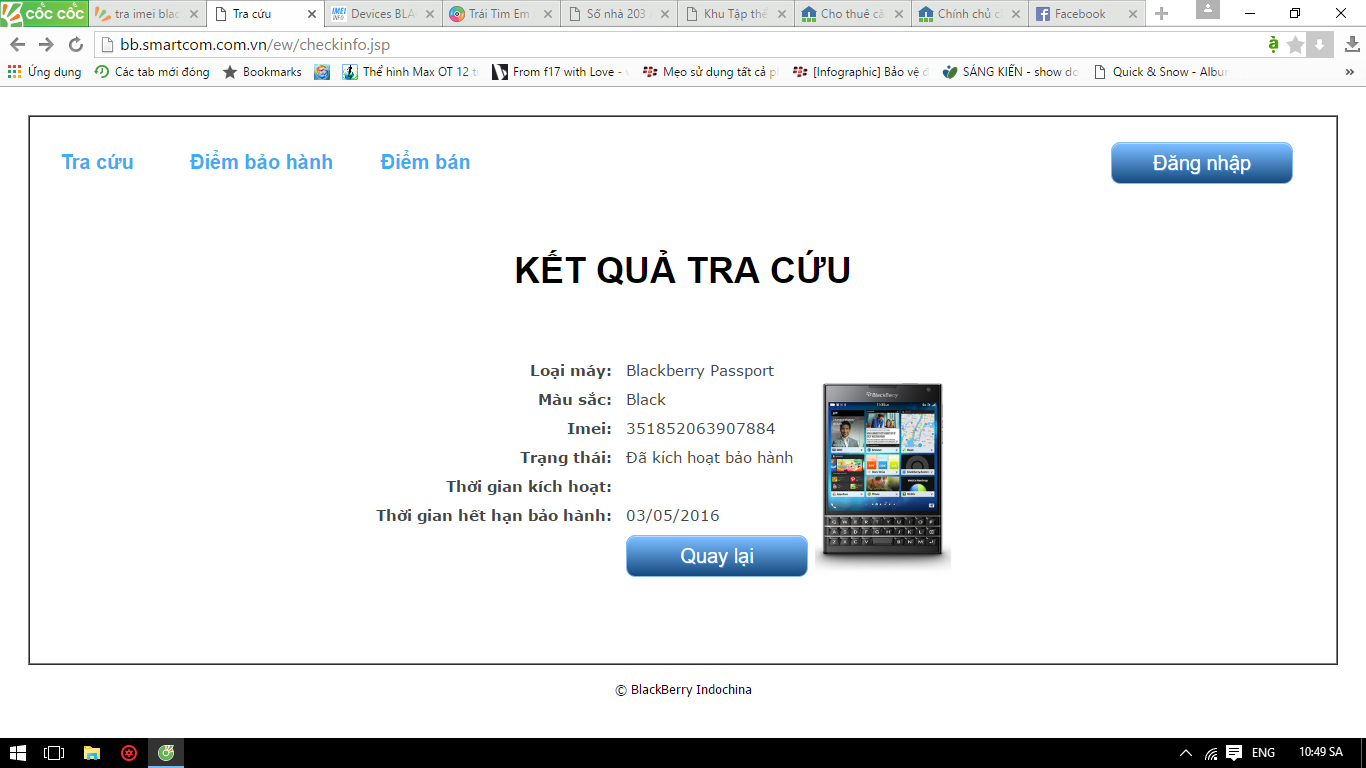Open the downloads icon beside the address bar
The image size is (1366, 768).
pos(1352,45)
